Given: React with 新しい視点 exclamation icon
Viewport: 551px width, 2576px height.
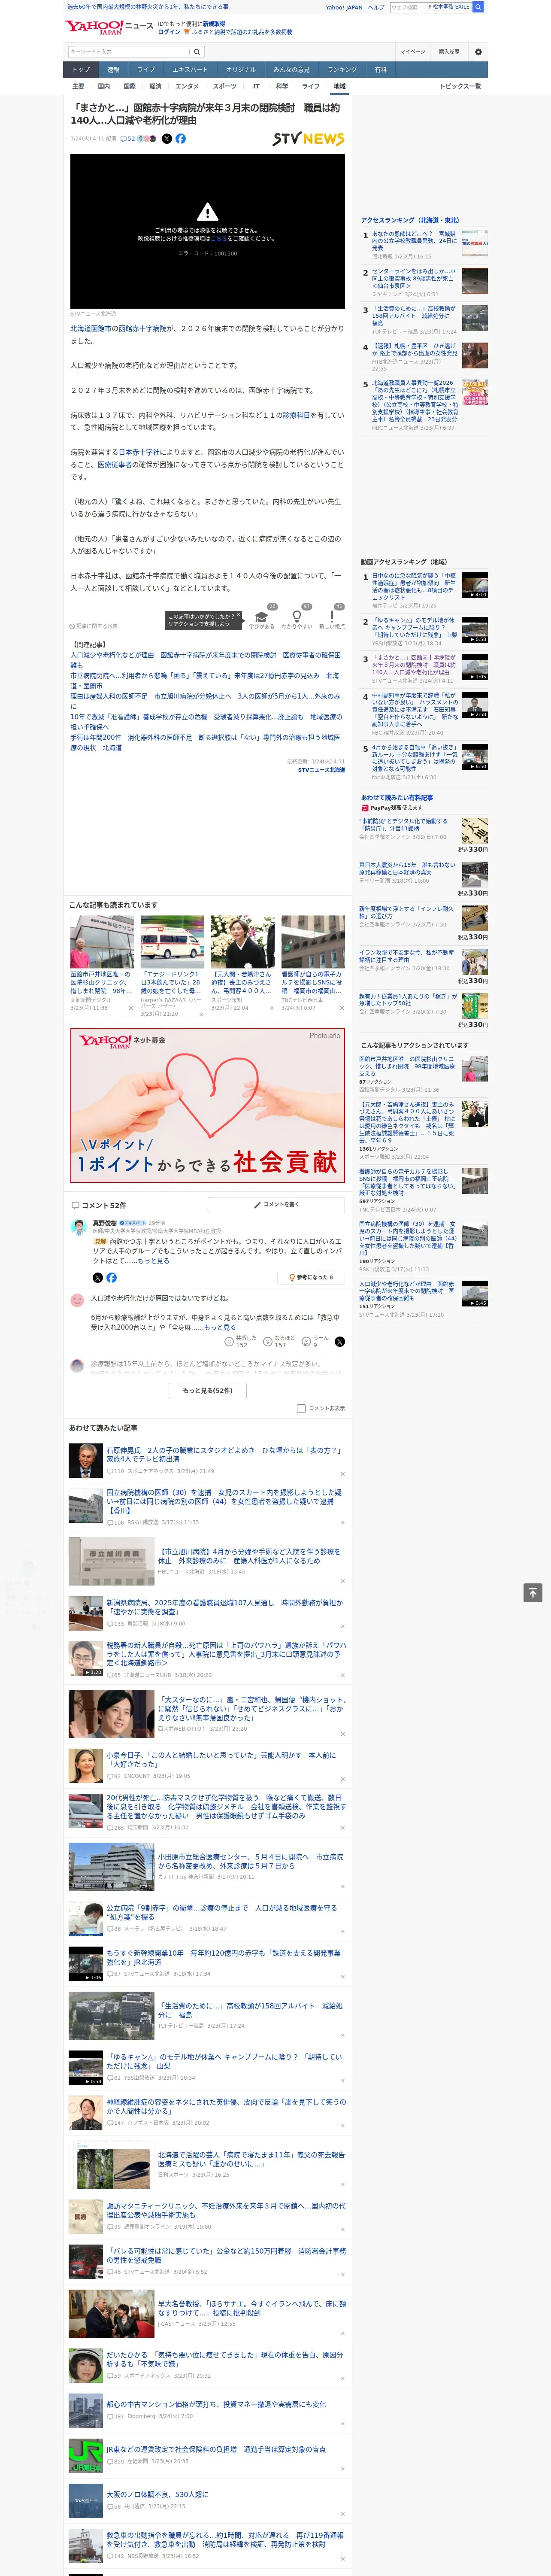Looking at the screenshot, I should point(332,616).
